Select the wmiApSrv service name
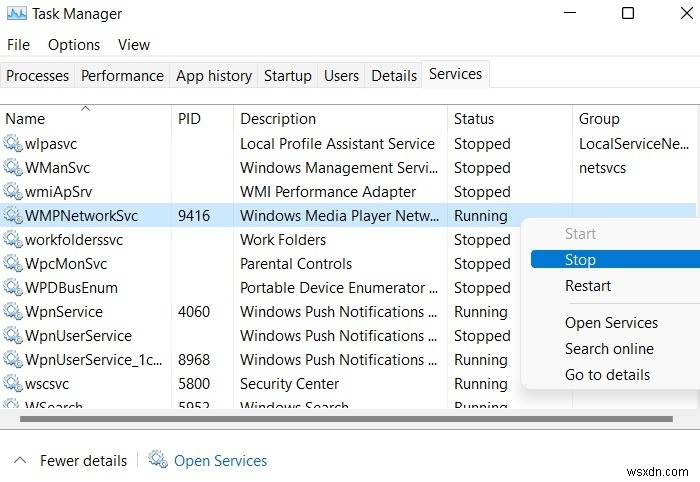Image resolution: width=700 pixels, height=482 pixels. [x=58, y=191]
